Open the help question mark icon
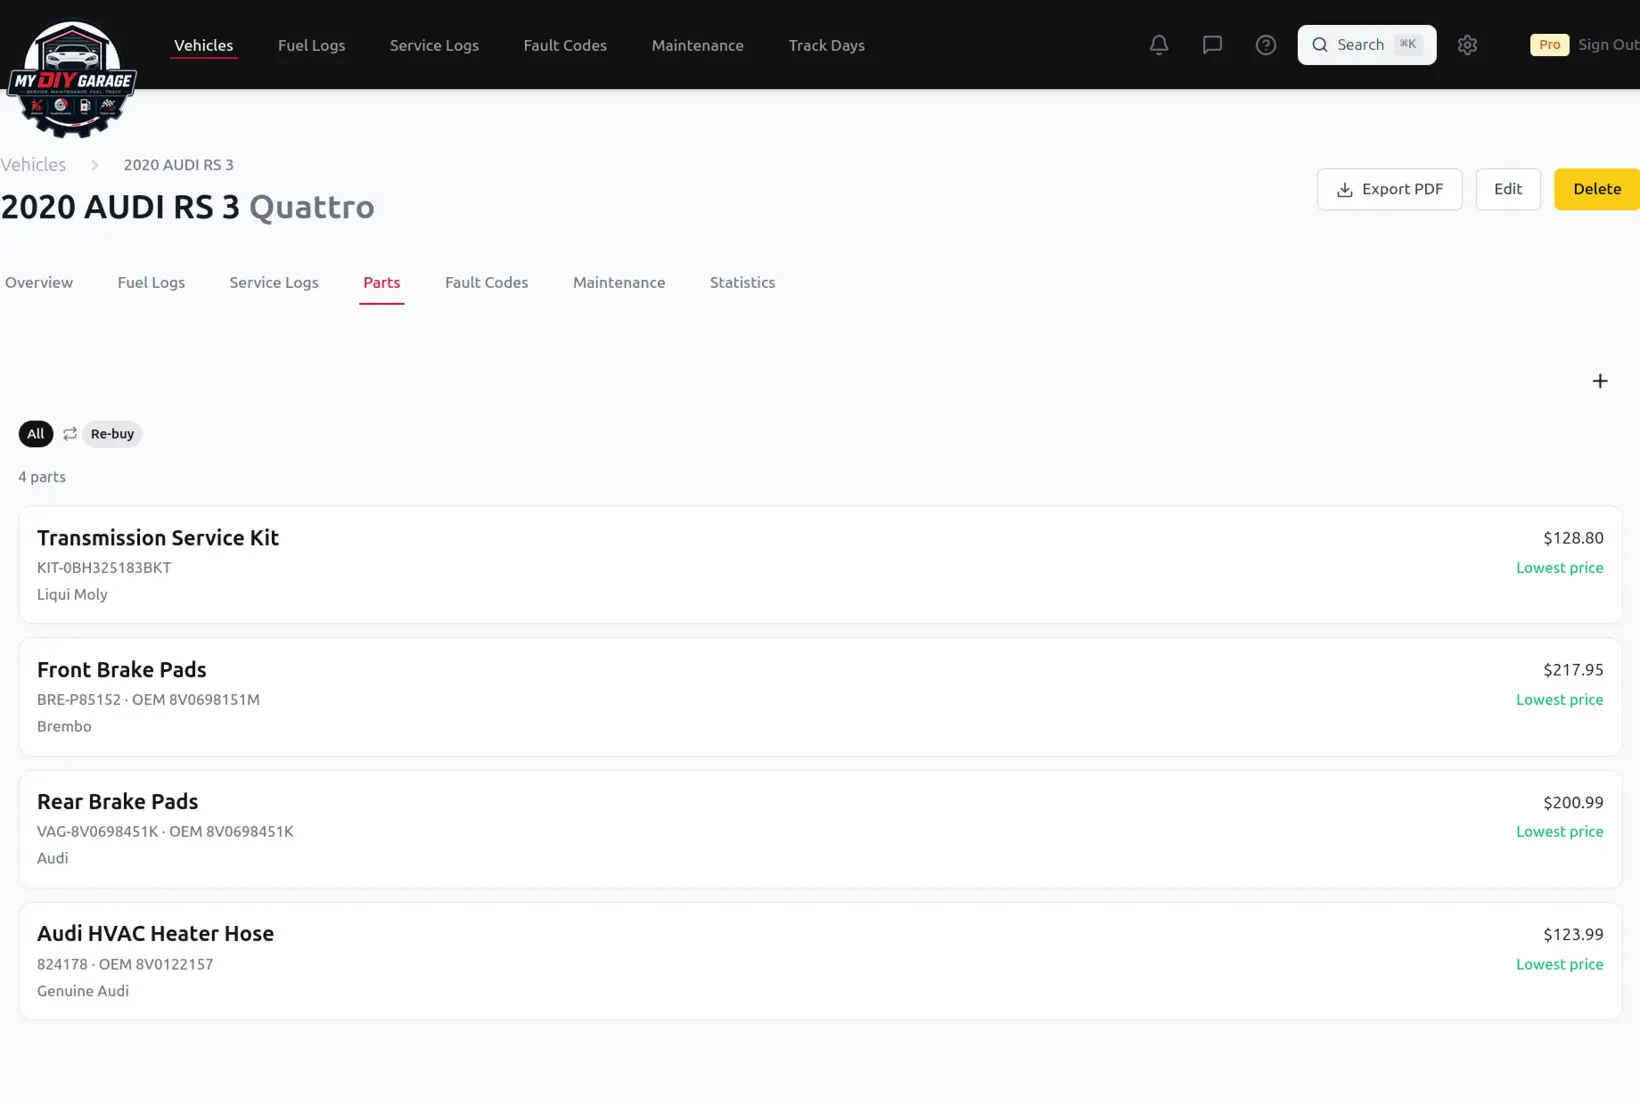Viewport: 1640px width, 1105px height. [x=1265, y=45]
